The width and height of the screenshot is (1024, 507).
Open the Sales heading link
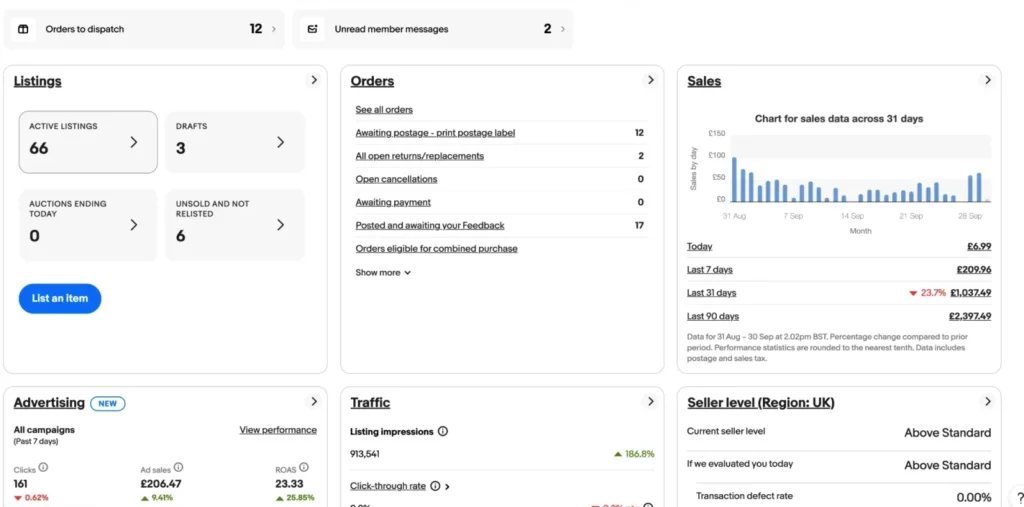[704, 81]
